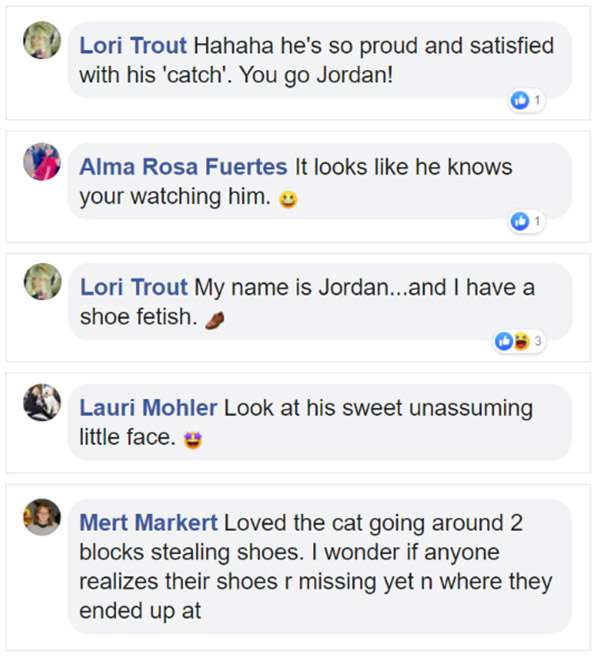Click the like reaction on Alma Rosa Fuertes' comment
600x661 pixels.
(x=520, y=222)
